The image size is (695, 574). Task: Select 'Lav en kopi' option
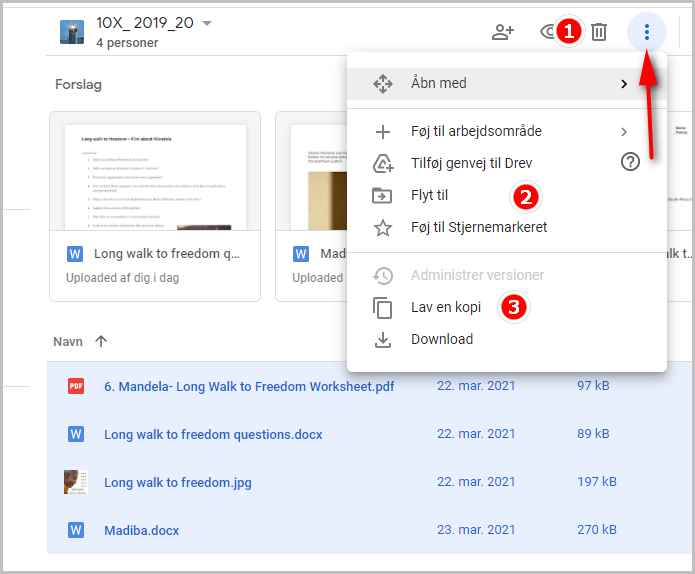click(507, 307)
